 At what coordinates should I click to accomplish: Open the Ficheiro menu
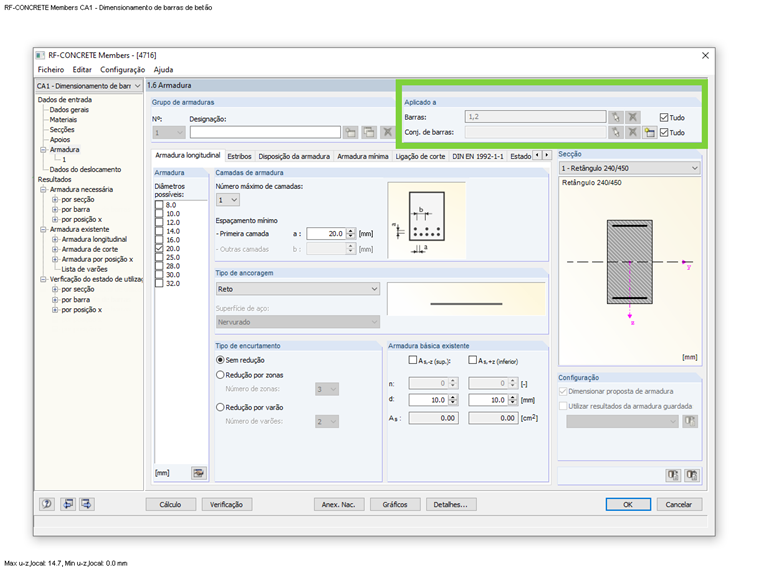[51, 70]
